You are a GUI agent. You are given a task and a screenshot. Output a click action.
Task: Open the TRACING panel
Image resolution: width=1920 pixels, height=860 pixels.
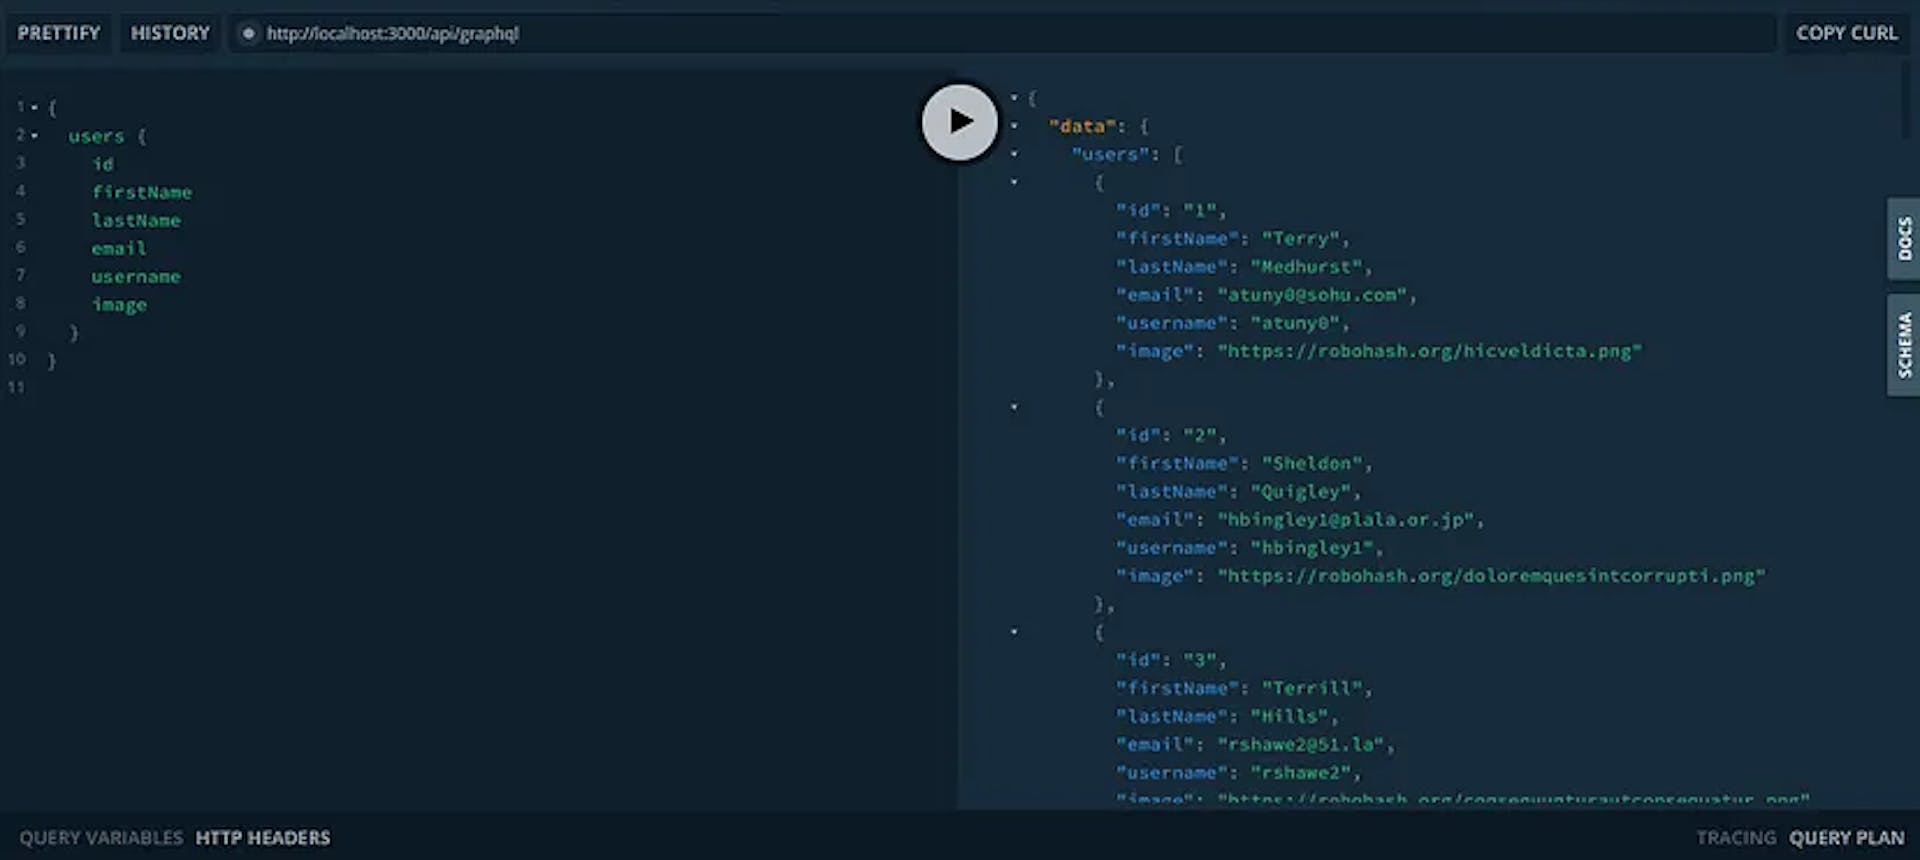[1736, 838]
